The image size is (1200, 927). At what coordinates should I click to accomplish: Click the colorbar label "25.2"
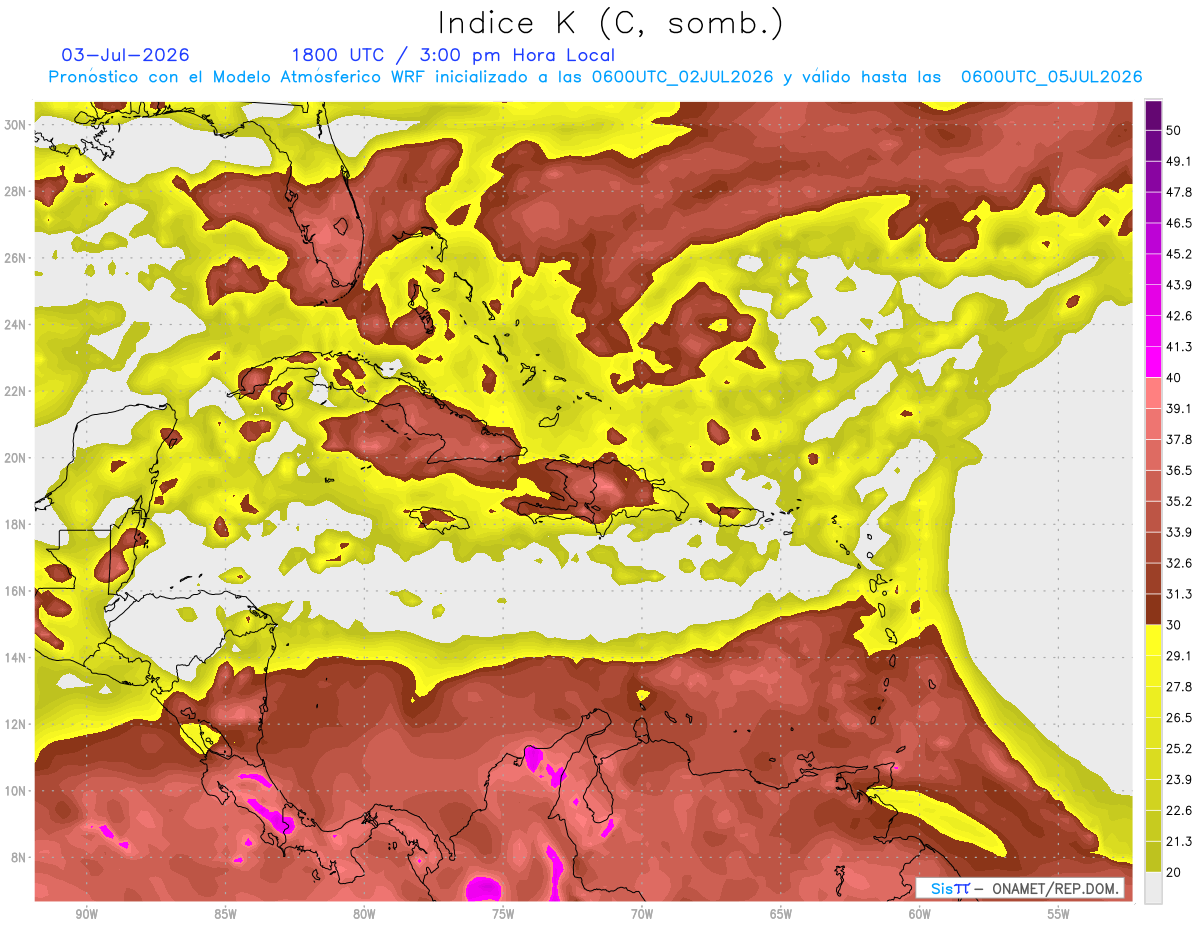[1180, 748]
